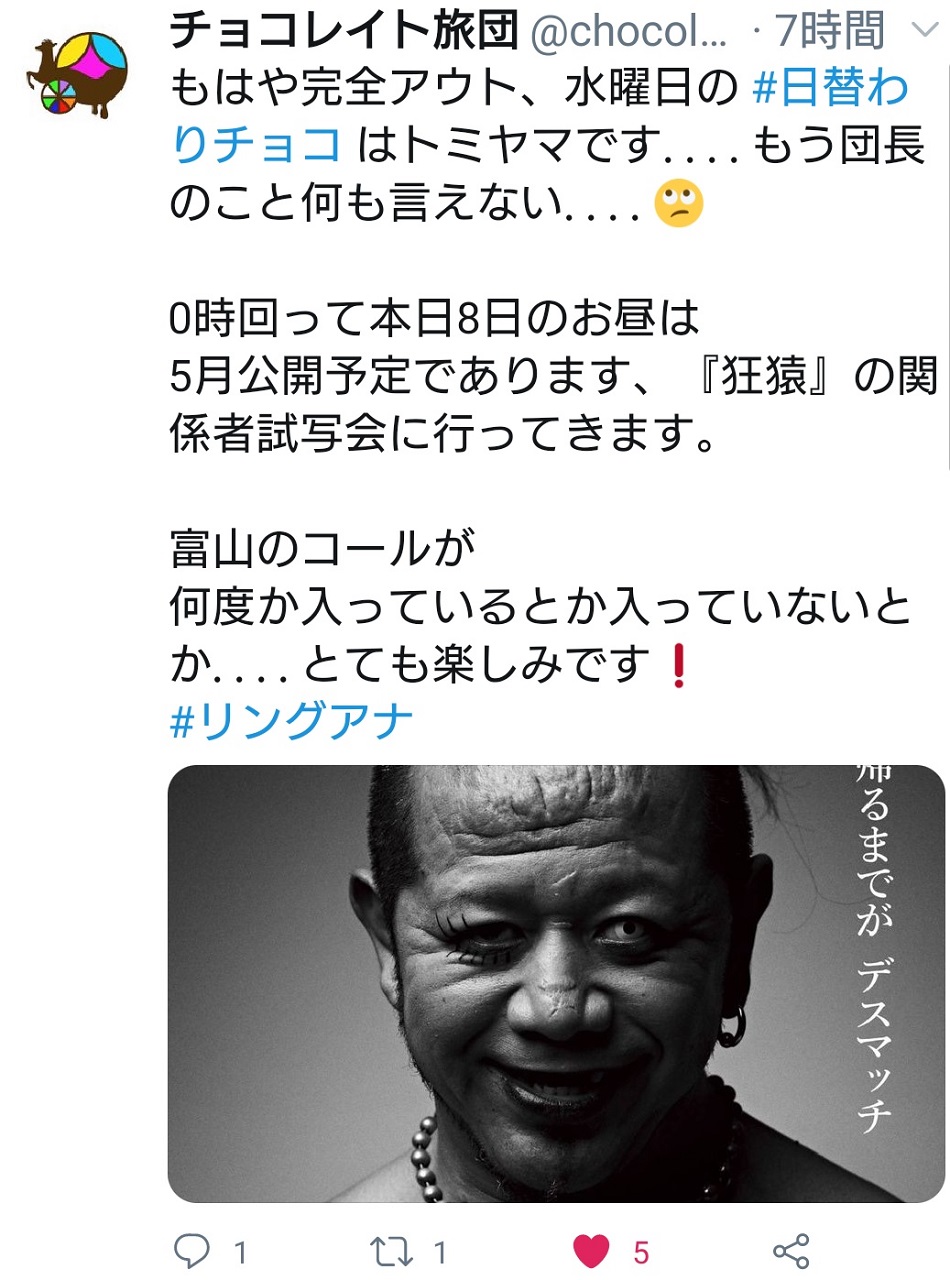Tap the like count 5
950x1280 pixels.
pyautogui.click(x=641, y=1252)
